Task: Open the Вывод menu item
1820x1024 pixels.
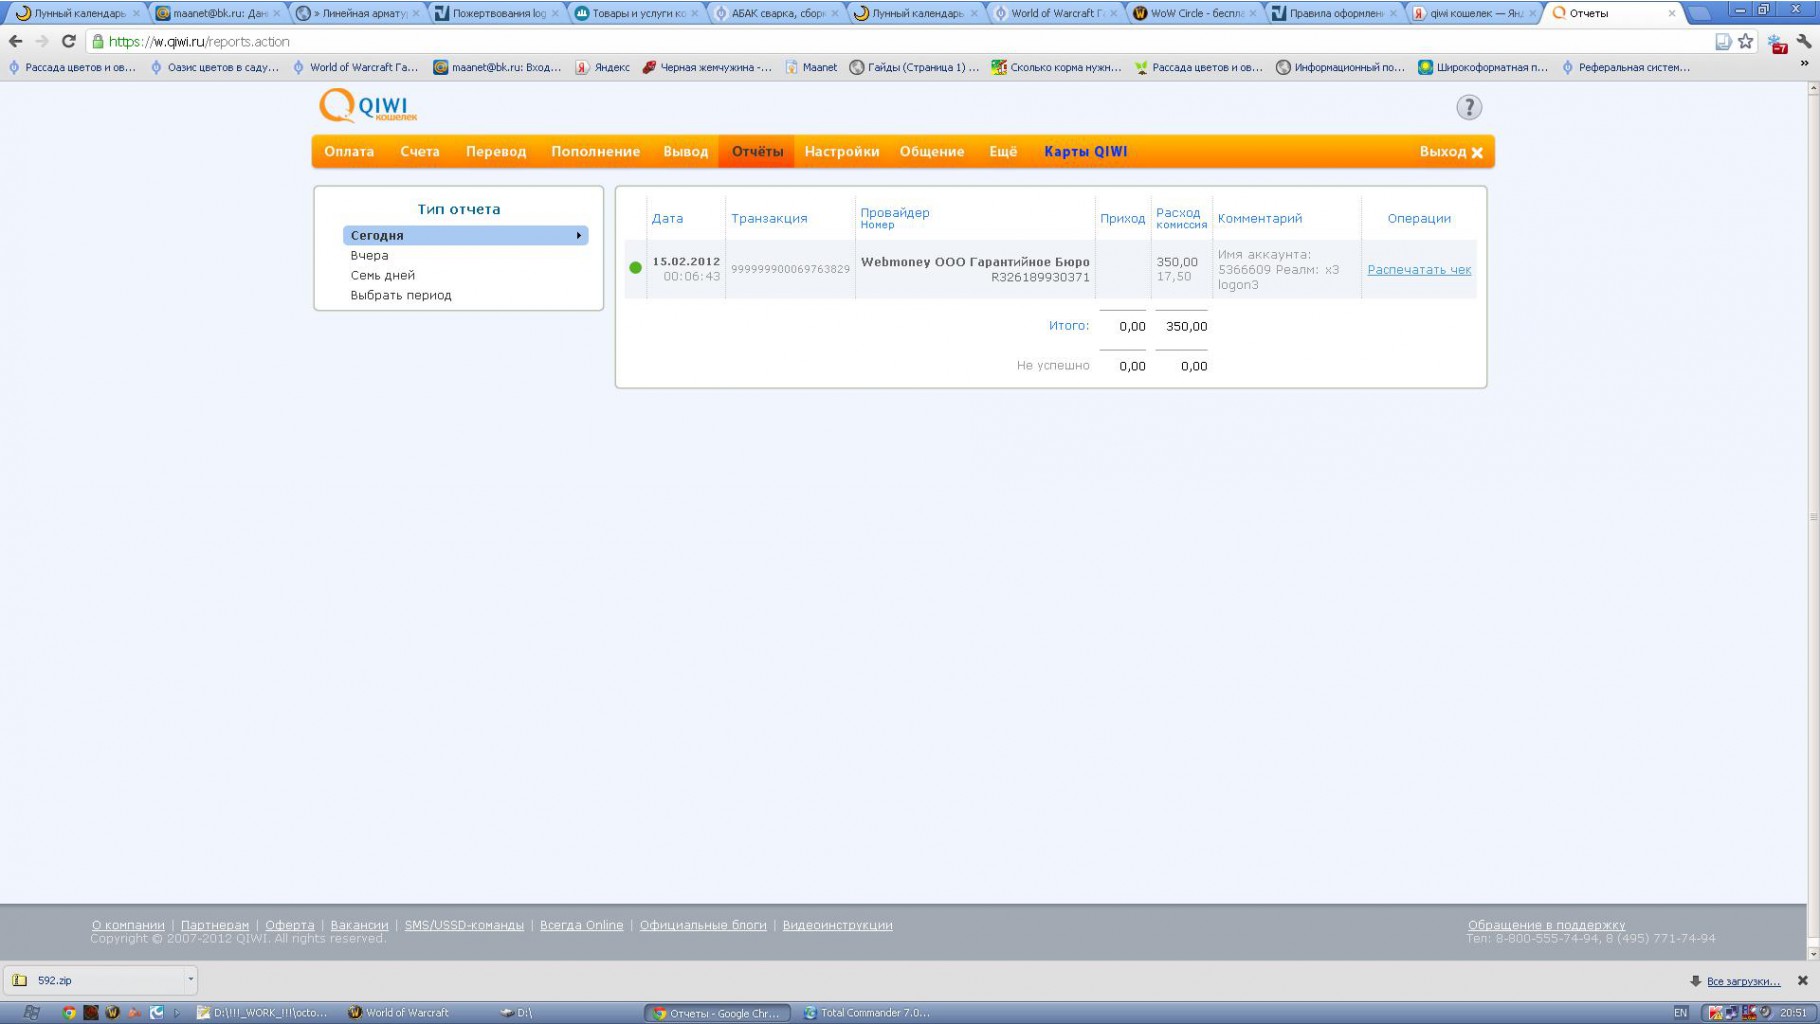Action: pos(686,151)
